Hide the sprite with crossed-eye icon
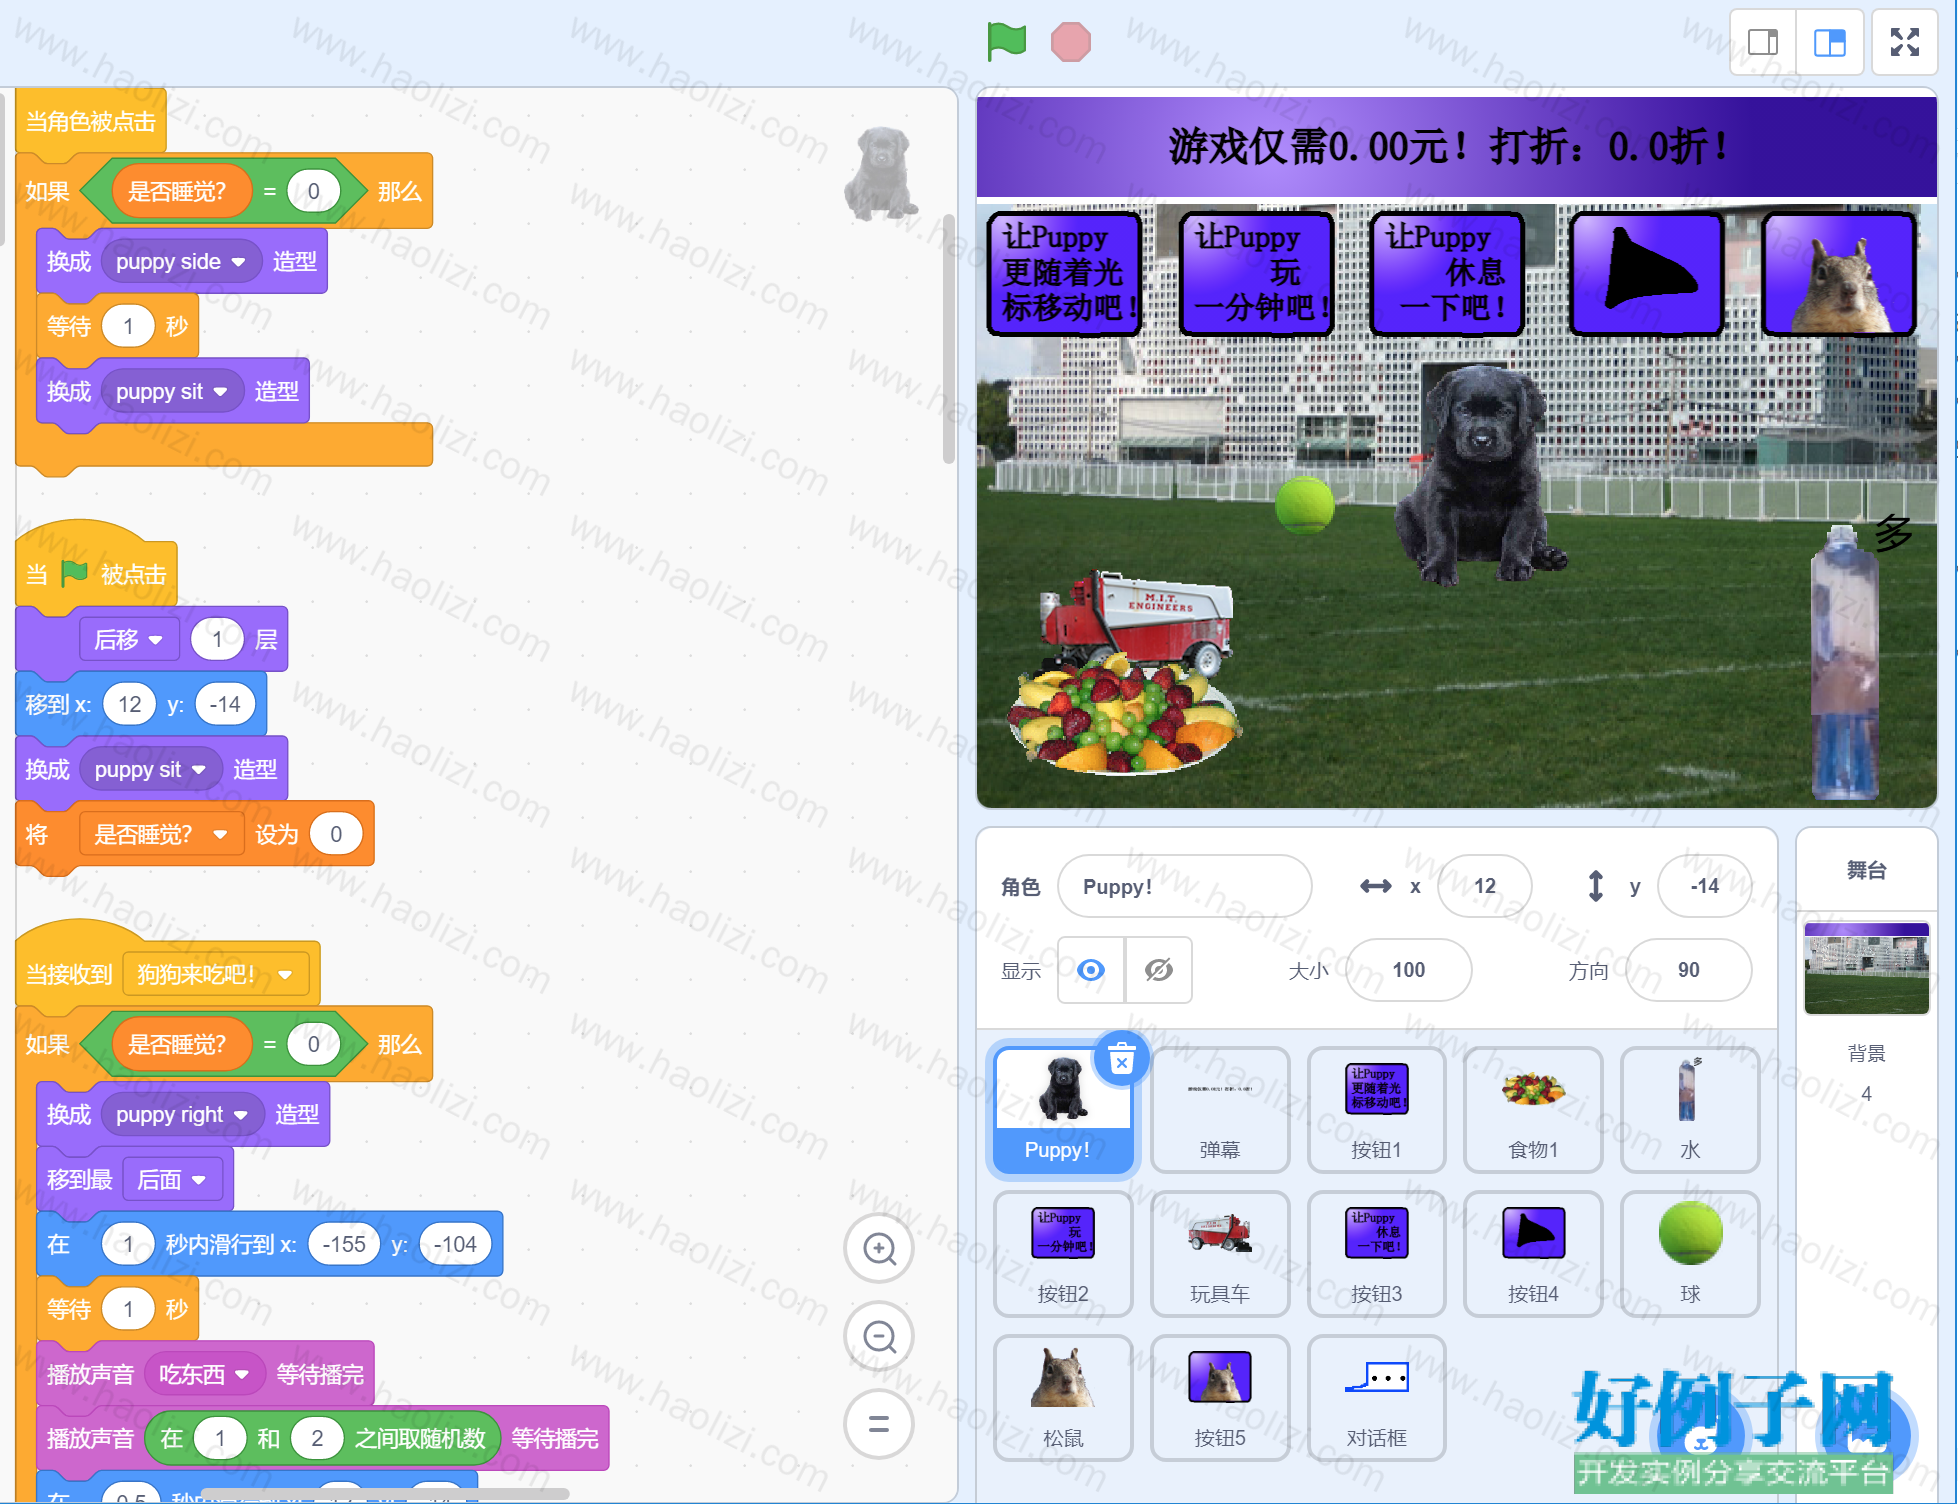The height and width of the screenshot is (1504, 1958). click(1158, 970)
